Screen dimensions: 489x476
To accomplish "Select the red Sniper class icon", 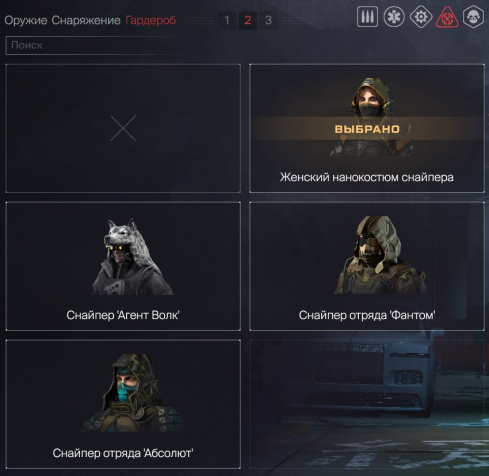I will pyautogui.click(x=447, y=17).
